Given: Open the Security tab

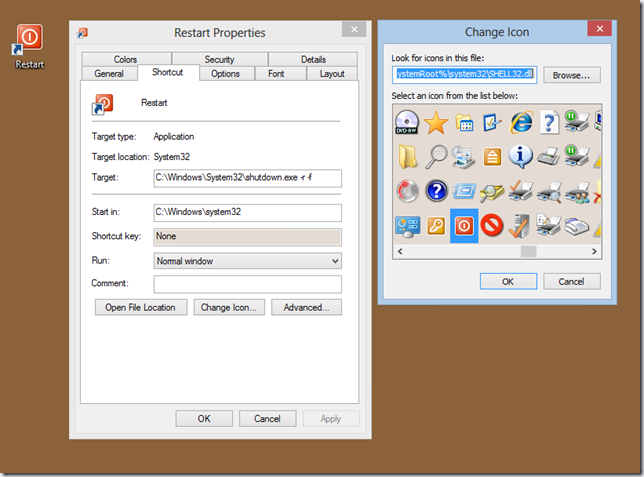Looking at the screenshot, I should tap(219, 60).
